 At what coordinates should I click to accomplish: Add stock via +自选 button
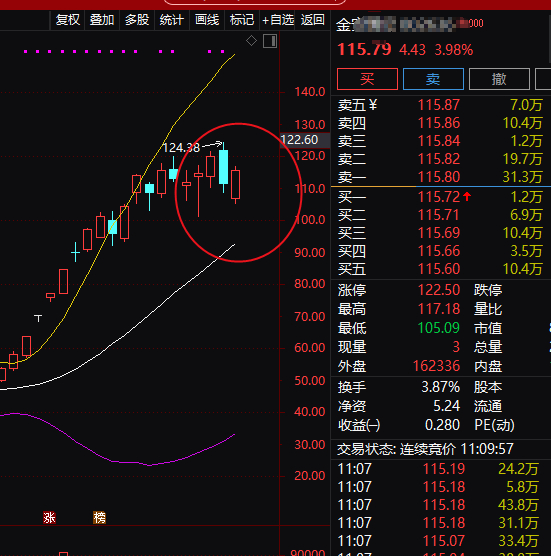[x=278, y=20]
